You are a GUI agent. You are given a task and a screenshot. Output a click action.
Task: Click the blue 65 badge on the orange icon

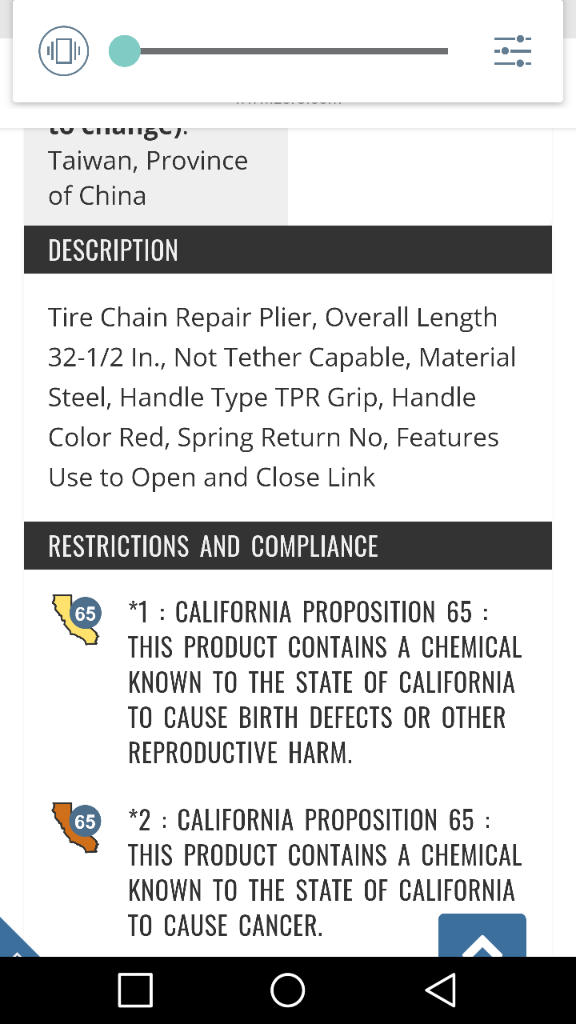86,822
